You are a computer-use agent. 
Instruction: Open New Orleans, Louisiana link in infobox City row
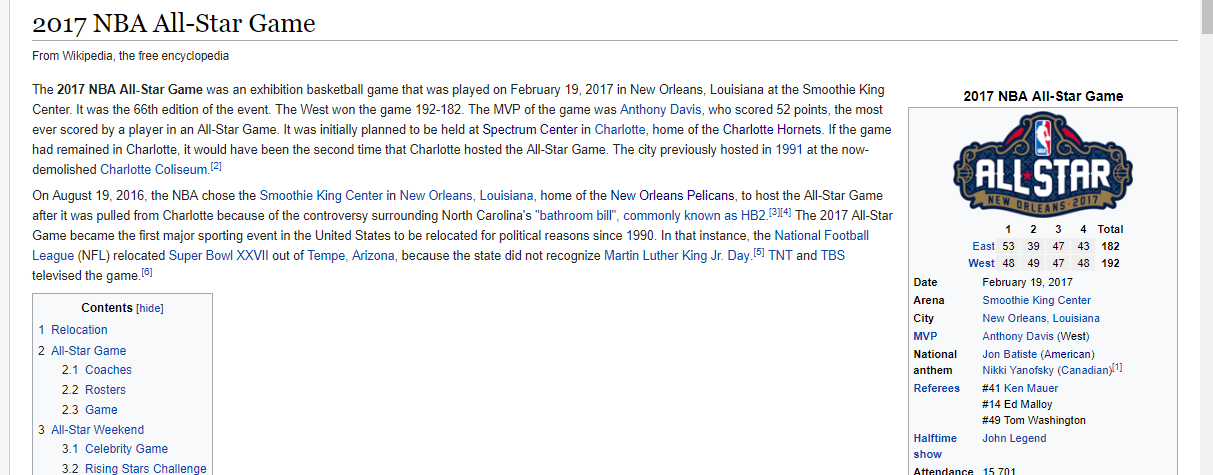tap(1040, 318)
